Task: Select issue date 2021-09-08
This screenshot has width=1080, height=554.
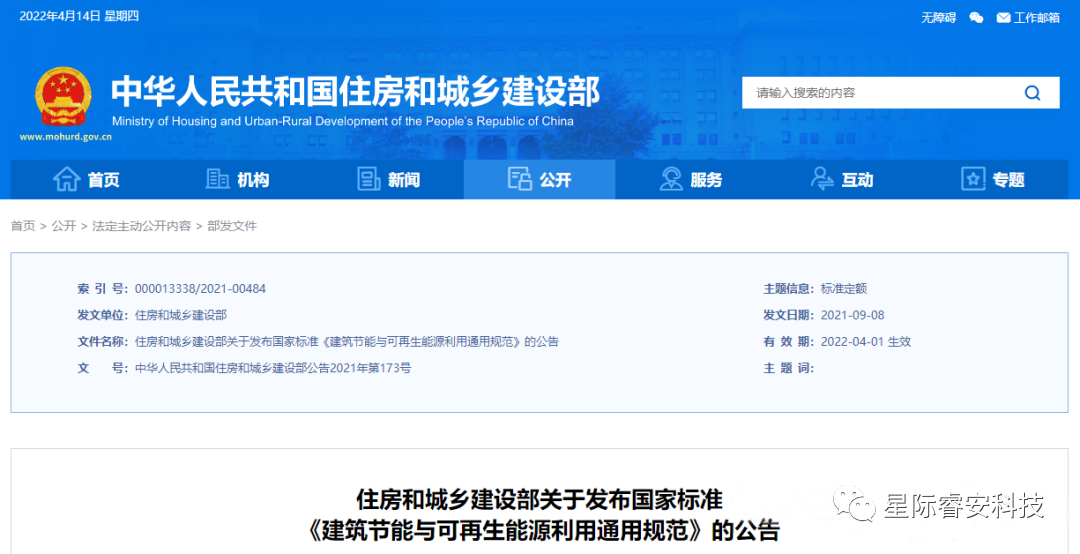Action: pos(853,315)
